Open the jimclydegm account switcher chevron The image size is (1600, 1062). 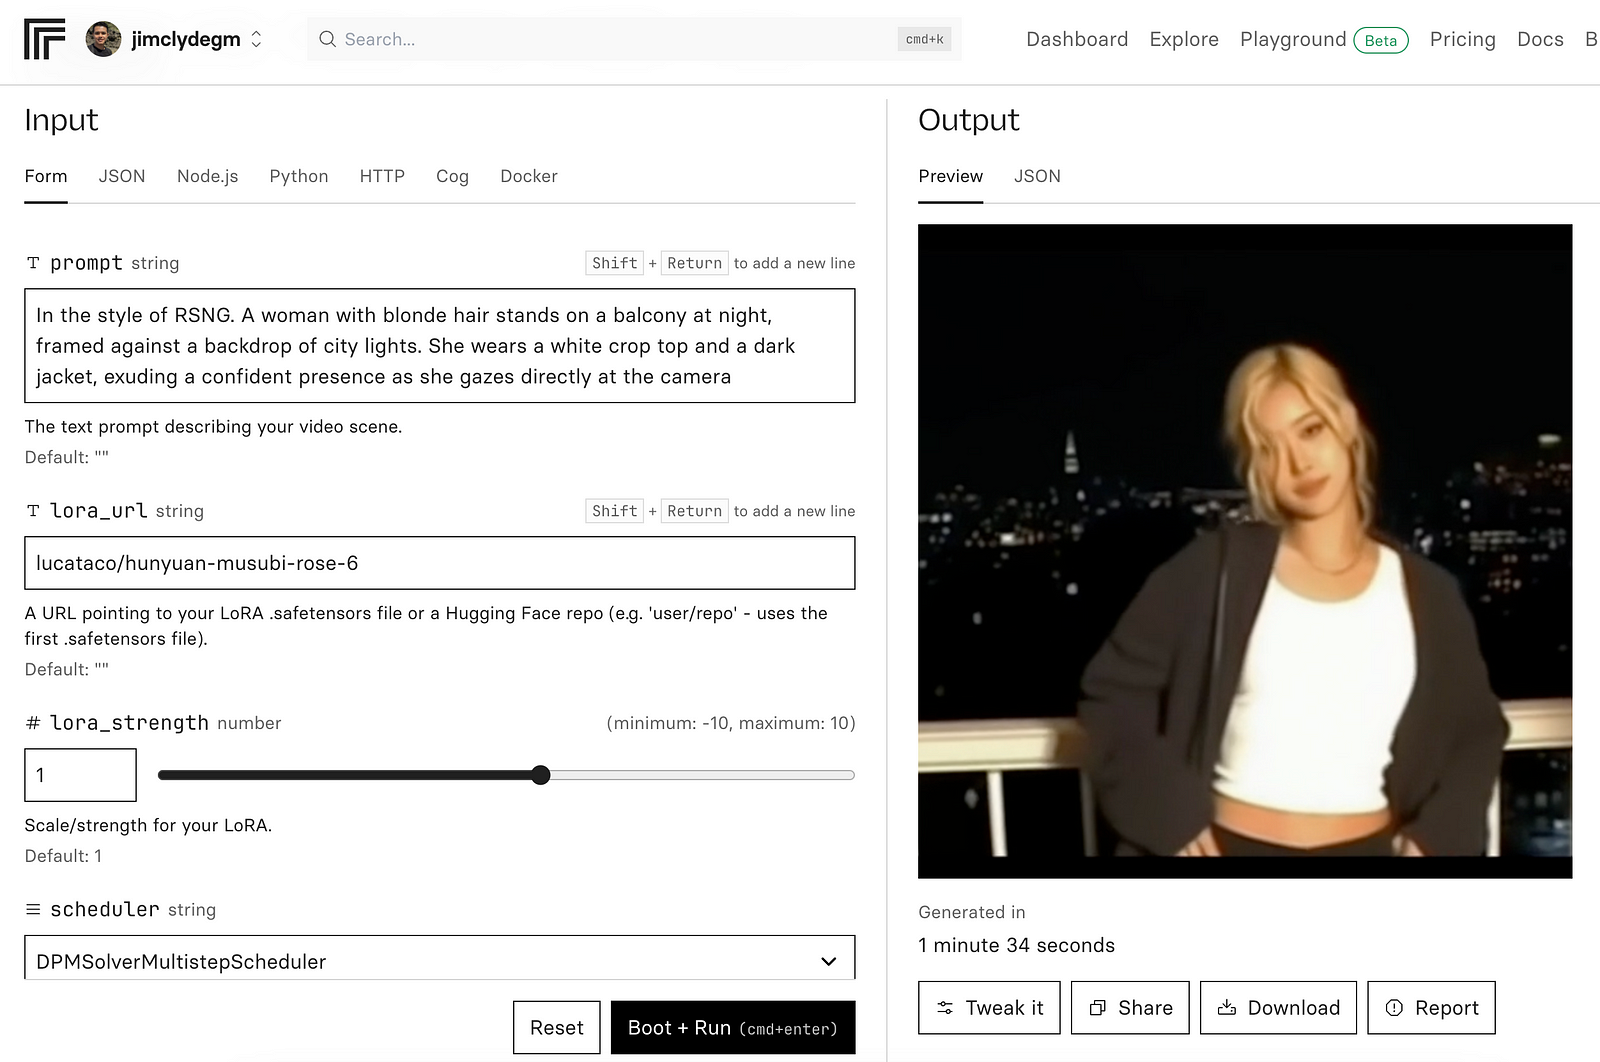tap(255, 39)
